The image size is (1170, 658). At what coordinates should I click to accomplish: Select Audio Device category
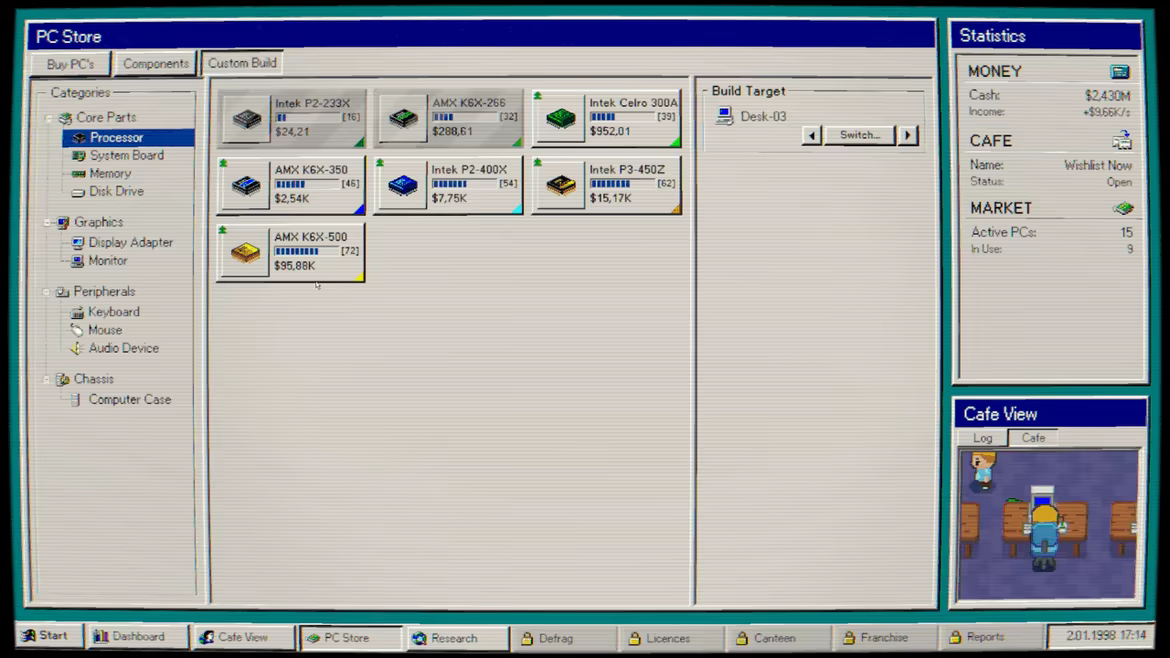pos(123,348)
